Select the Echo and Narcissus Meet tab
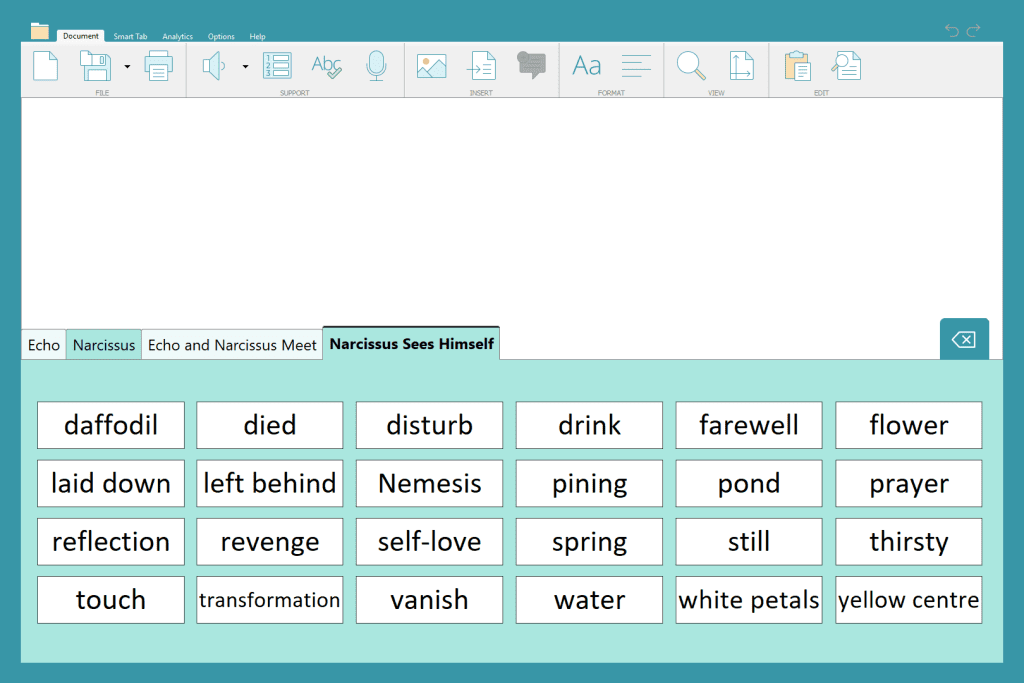Viewport: 1024px width, 683px height. pyautogui.click(x=232, y=345)
